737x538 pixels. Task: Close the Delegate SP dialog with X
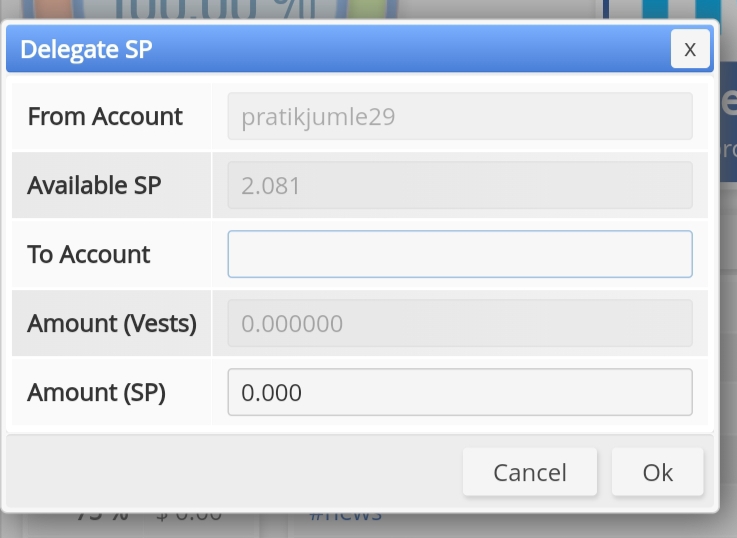(x=690, y=49)
